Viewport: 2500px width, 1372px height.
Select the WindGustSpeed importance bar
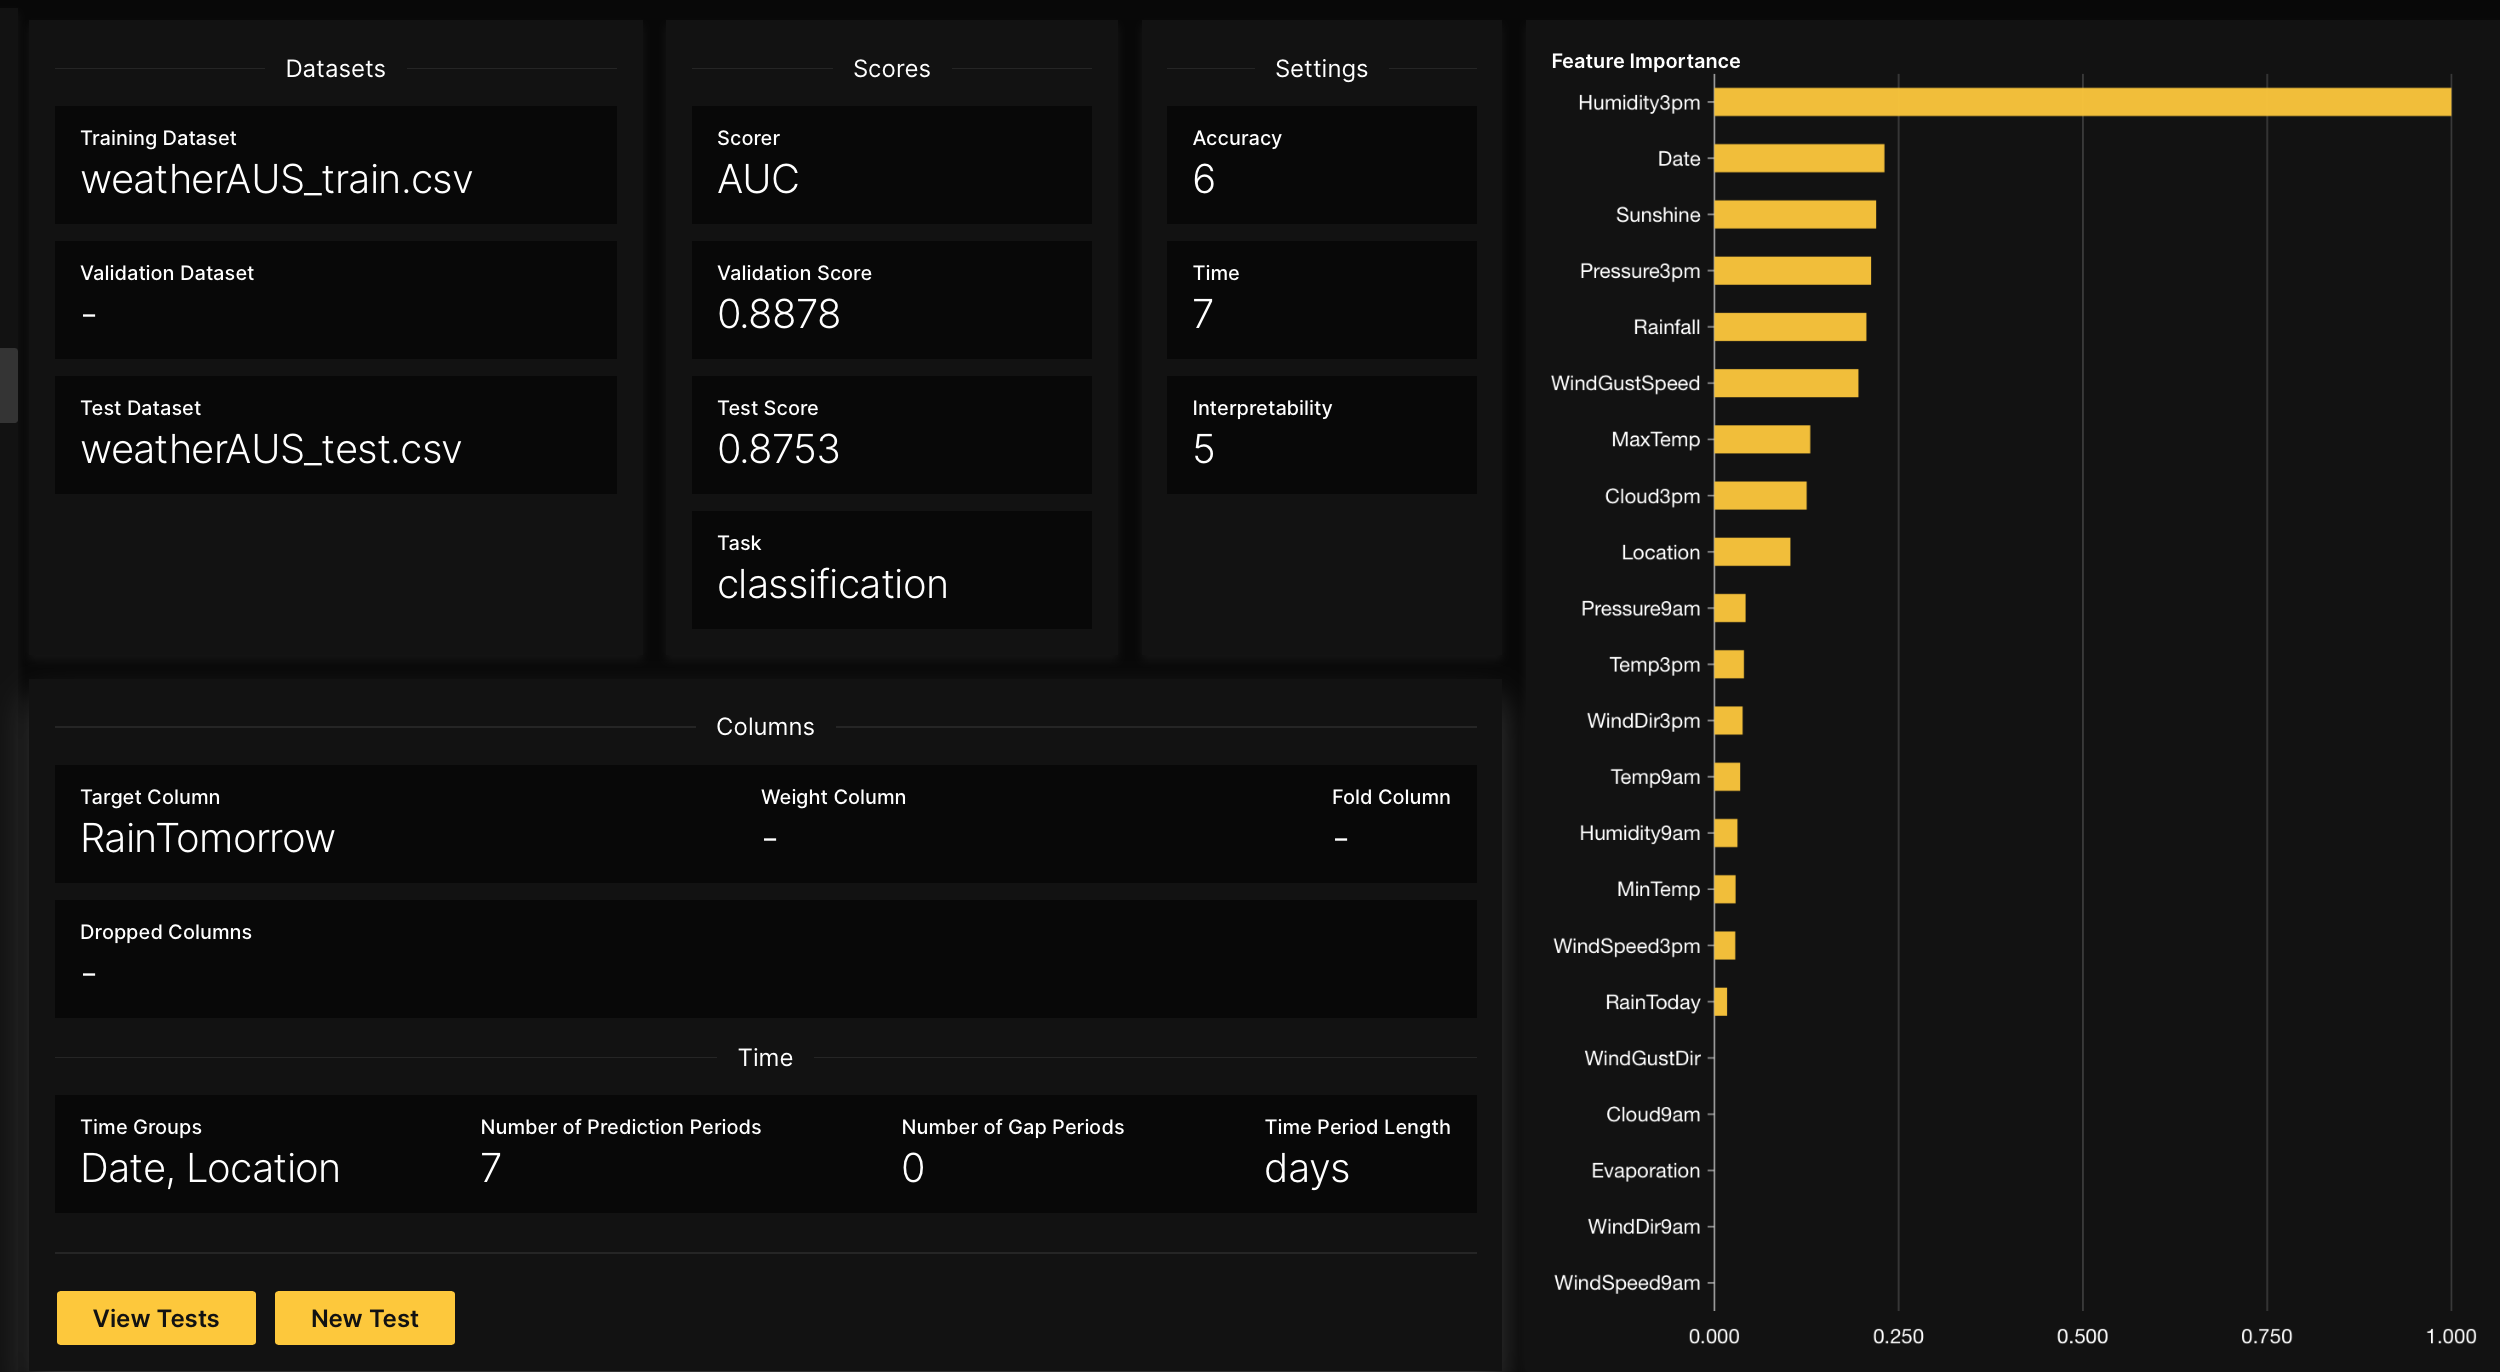(1785, 383)
